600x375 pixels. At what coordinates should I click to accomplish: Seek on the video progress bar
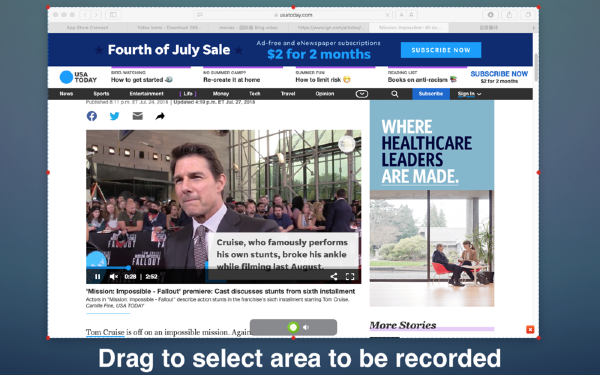(x=223, y=268)
